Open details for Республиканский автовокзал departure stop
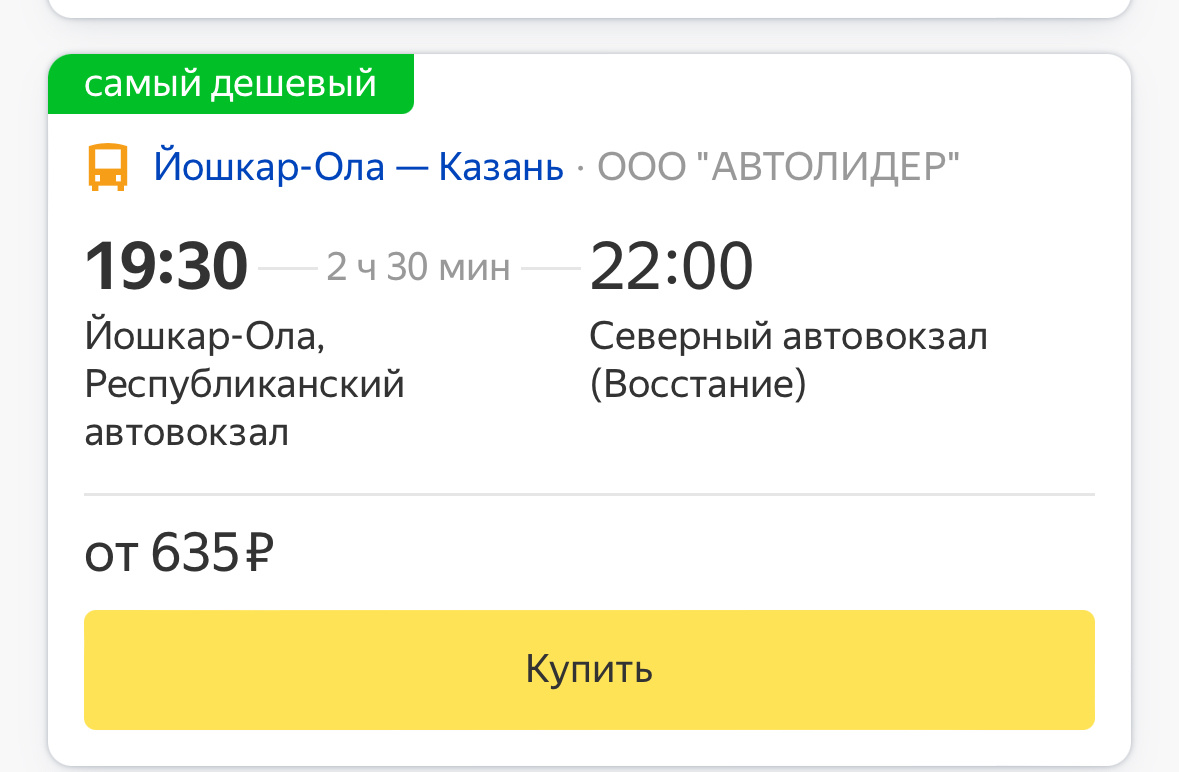This screenshot has height=772, width=1179. (x=243, y=383)
